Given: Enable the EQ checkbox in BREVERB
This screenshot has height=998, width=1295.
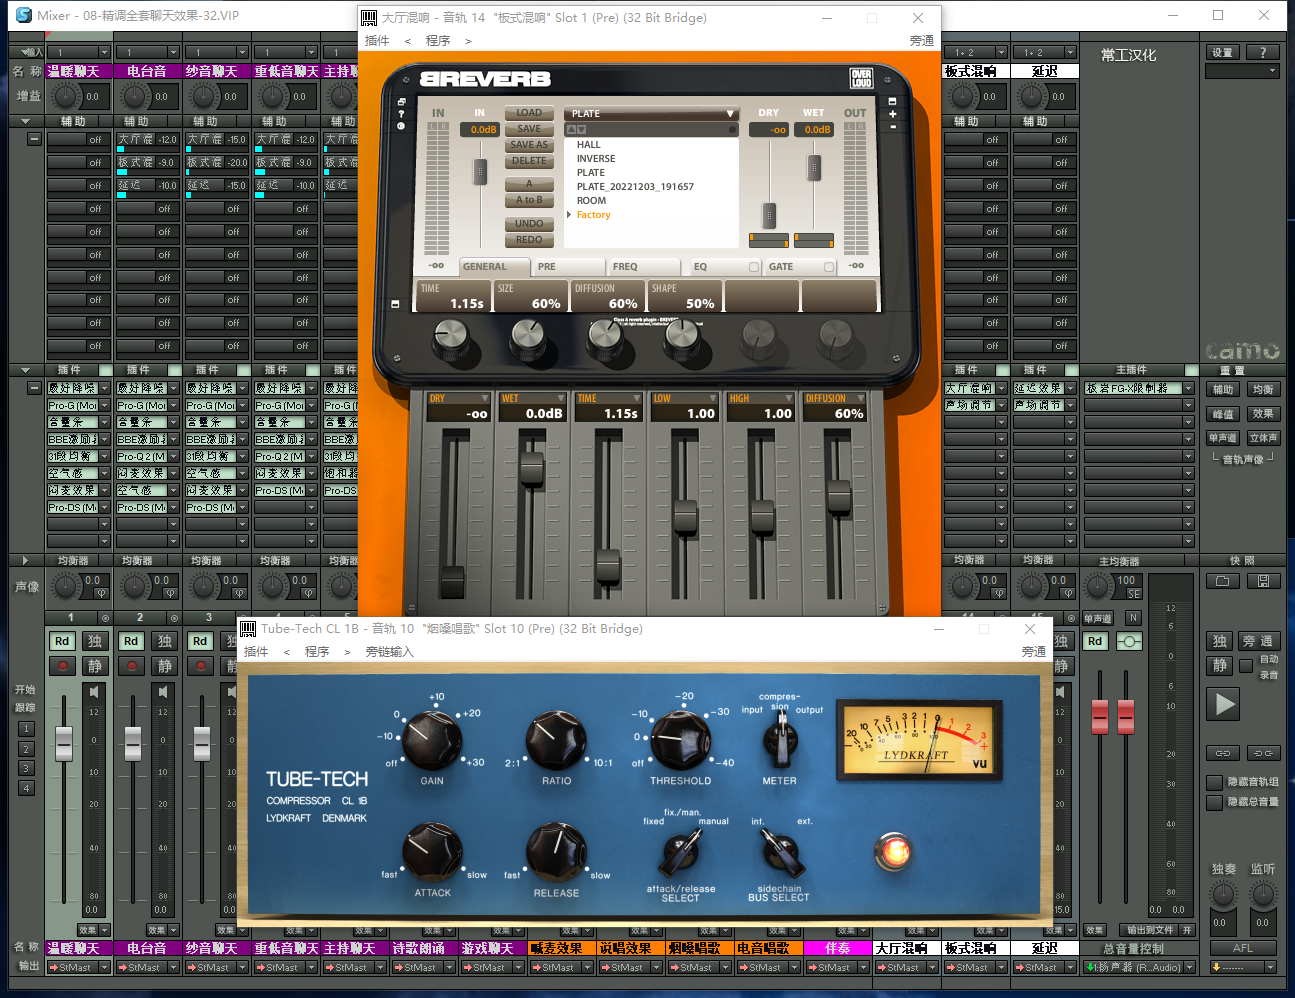Looking at the screenshot, I should tap(754, 267).
